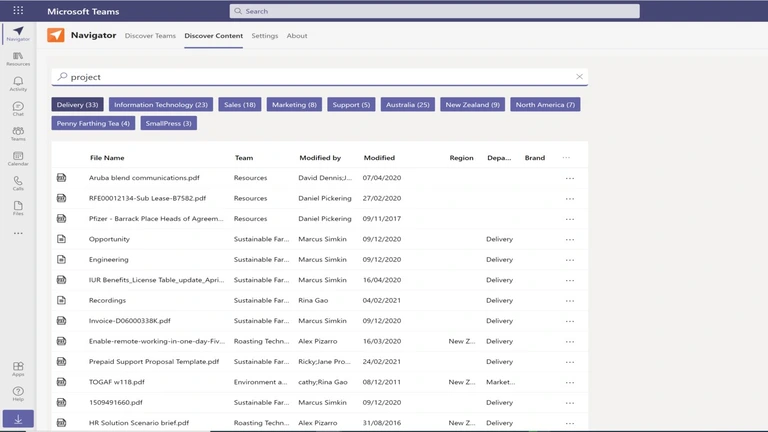Open TOGAF w118.pdf file link

pyautogui.click(x=116, y=382)
